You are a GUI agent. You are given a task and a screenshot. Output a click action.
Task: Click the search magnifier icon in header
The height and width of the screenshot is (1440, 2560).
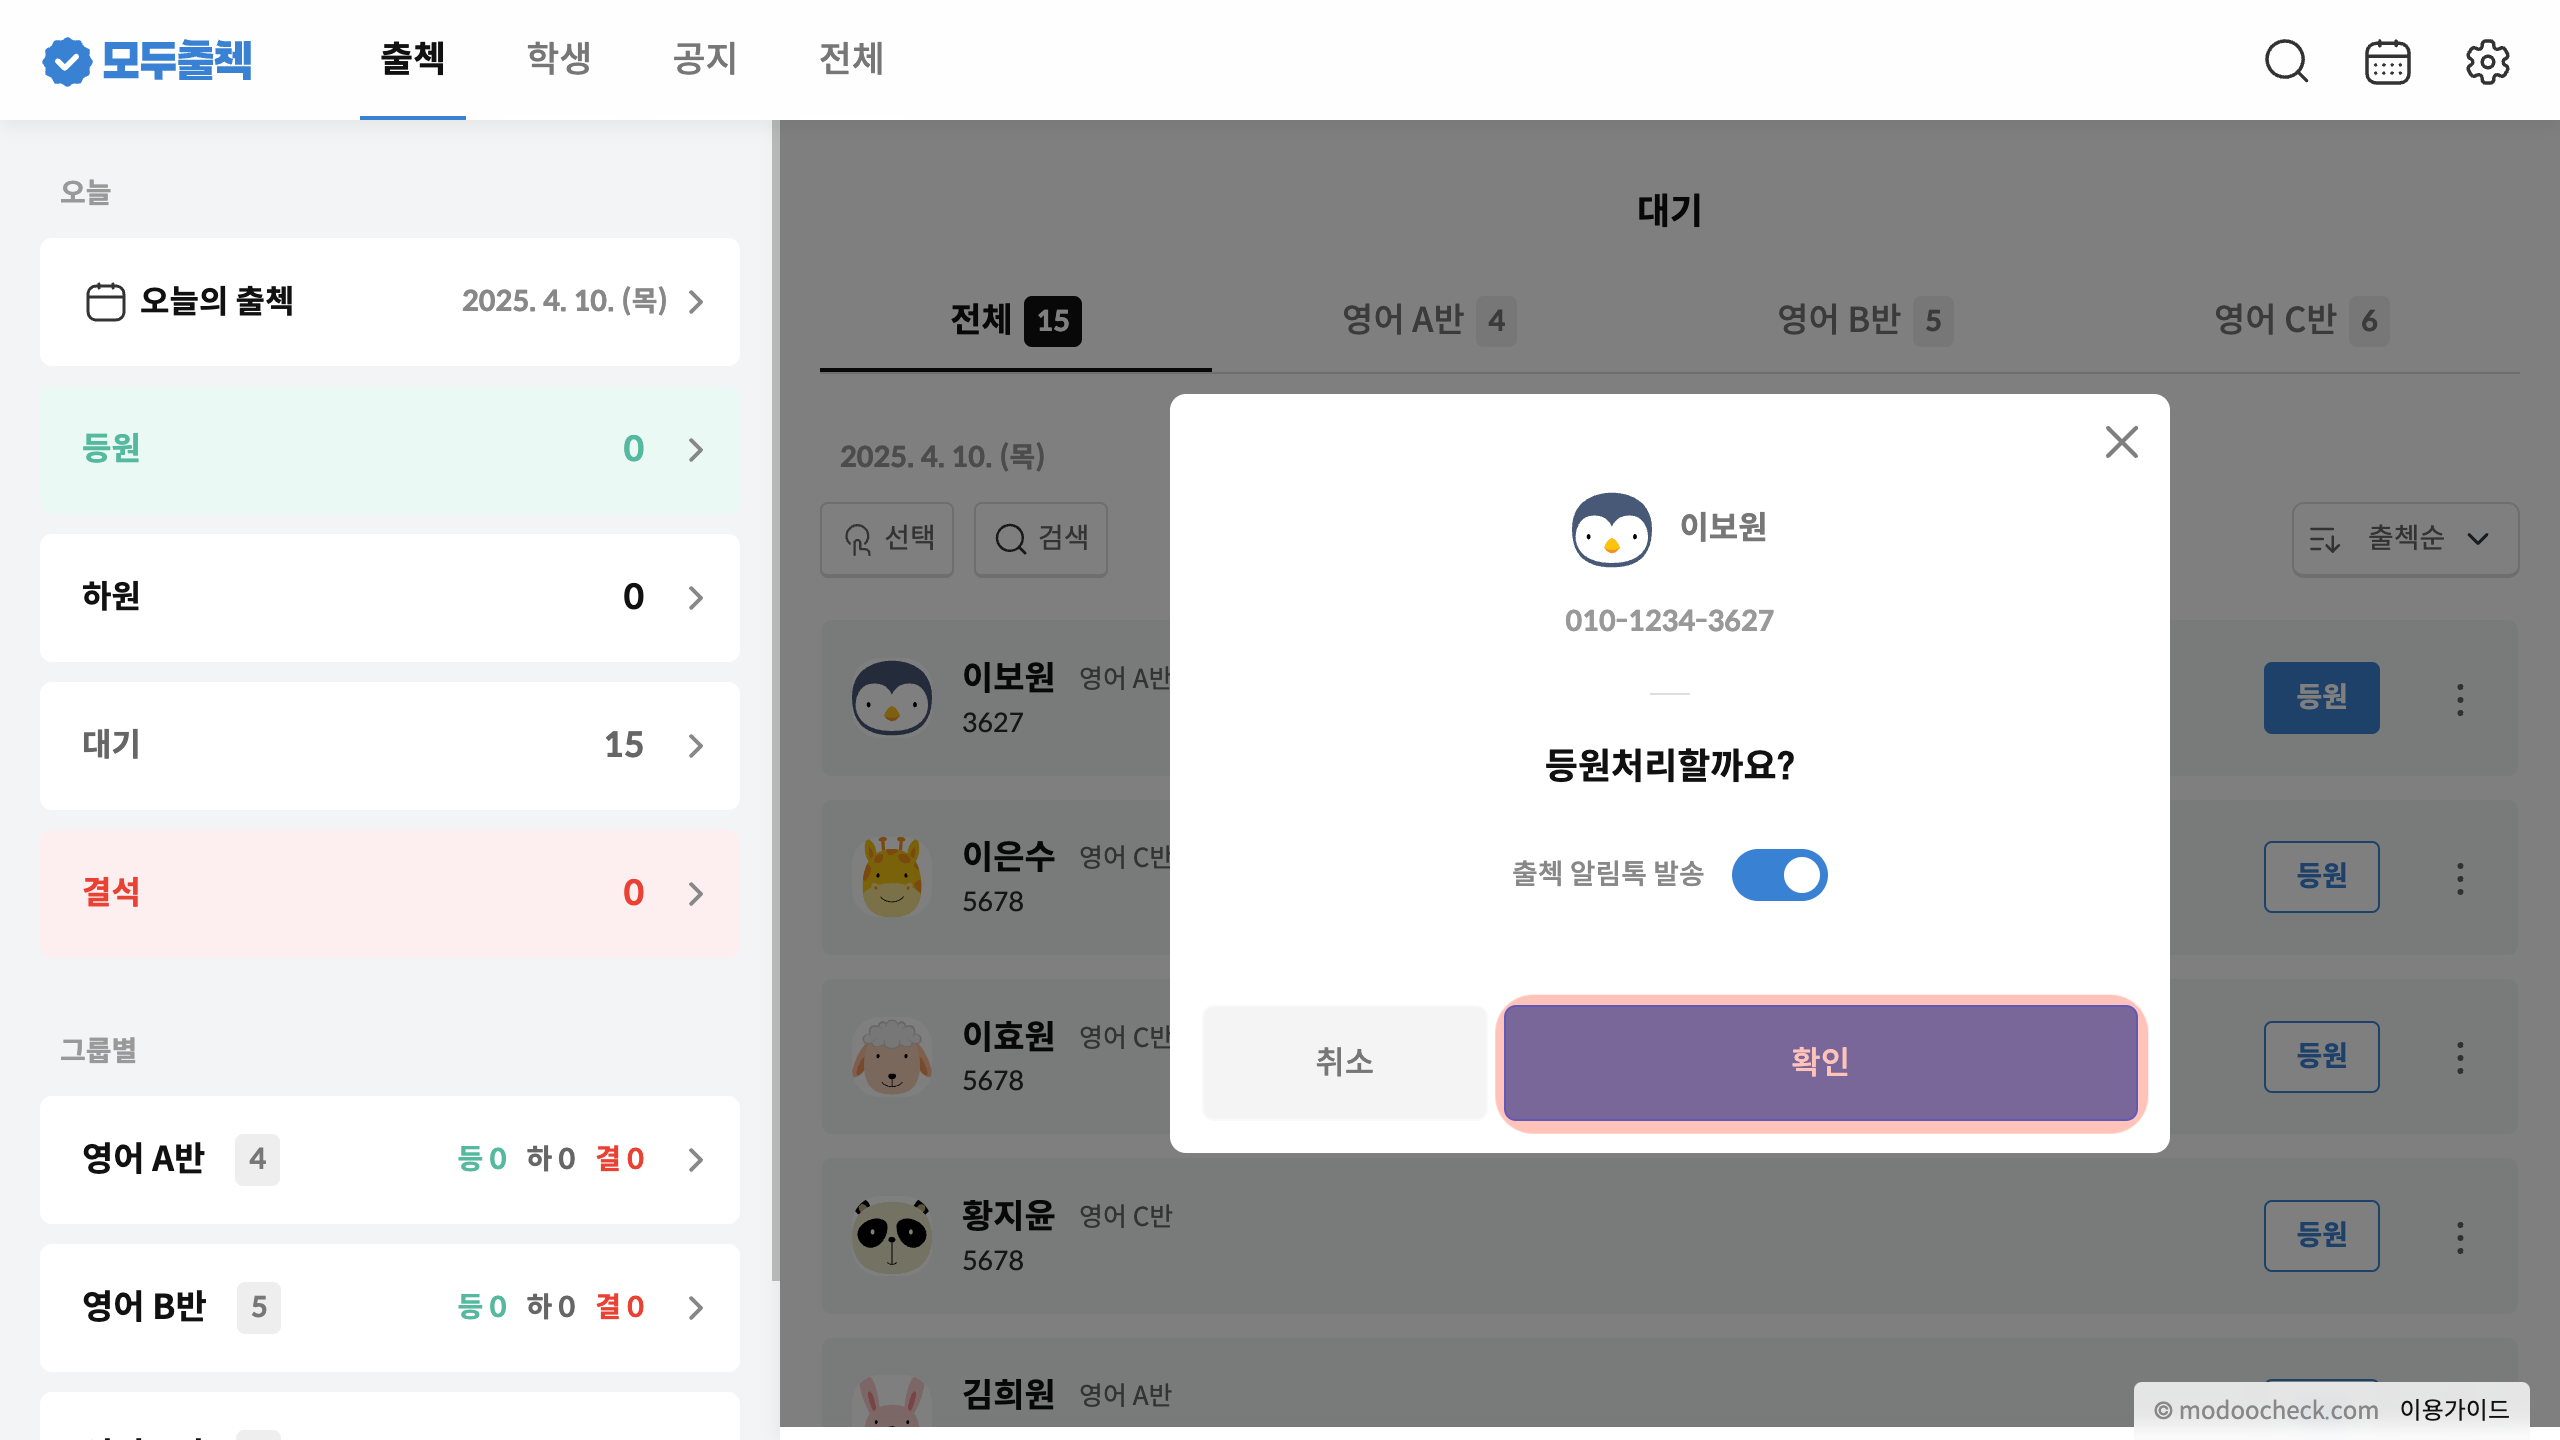(2286, 61)
